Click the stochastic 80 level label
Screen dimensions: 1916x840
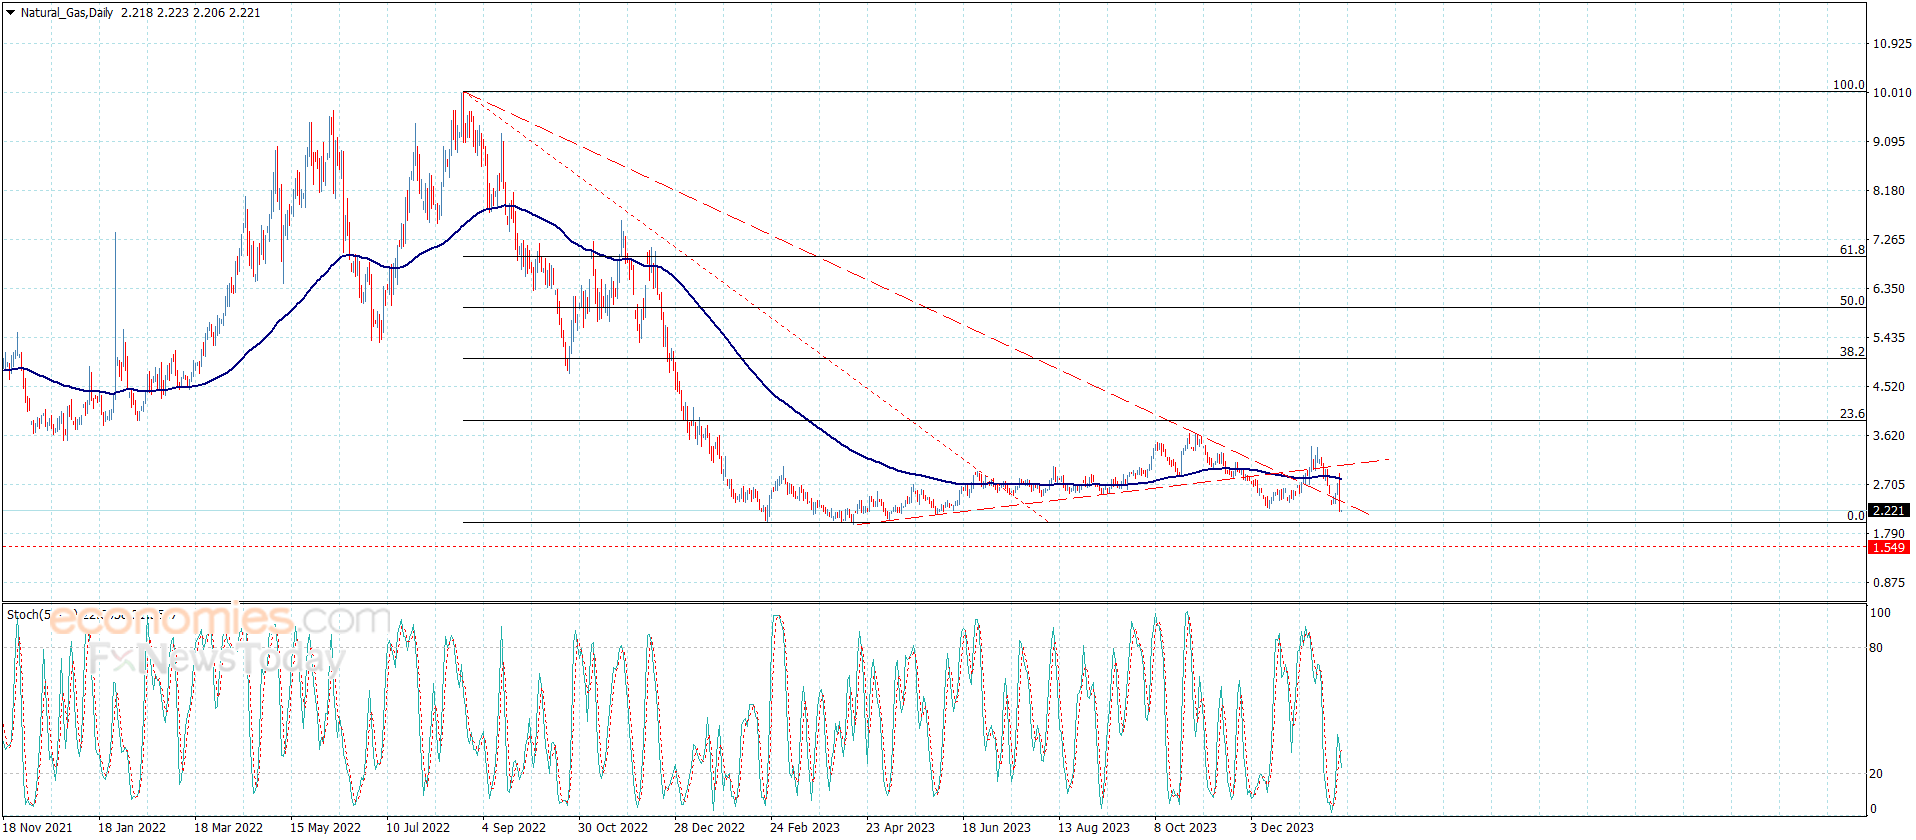point(1876,648)
